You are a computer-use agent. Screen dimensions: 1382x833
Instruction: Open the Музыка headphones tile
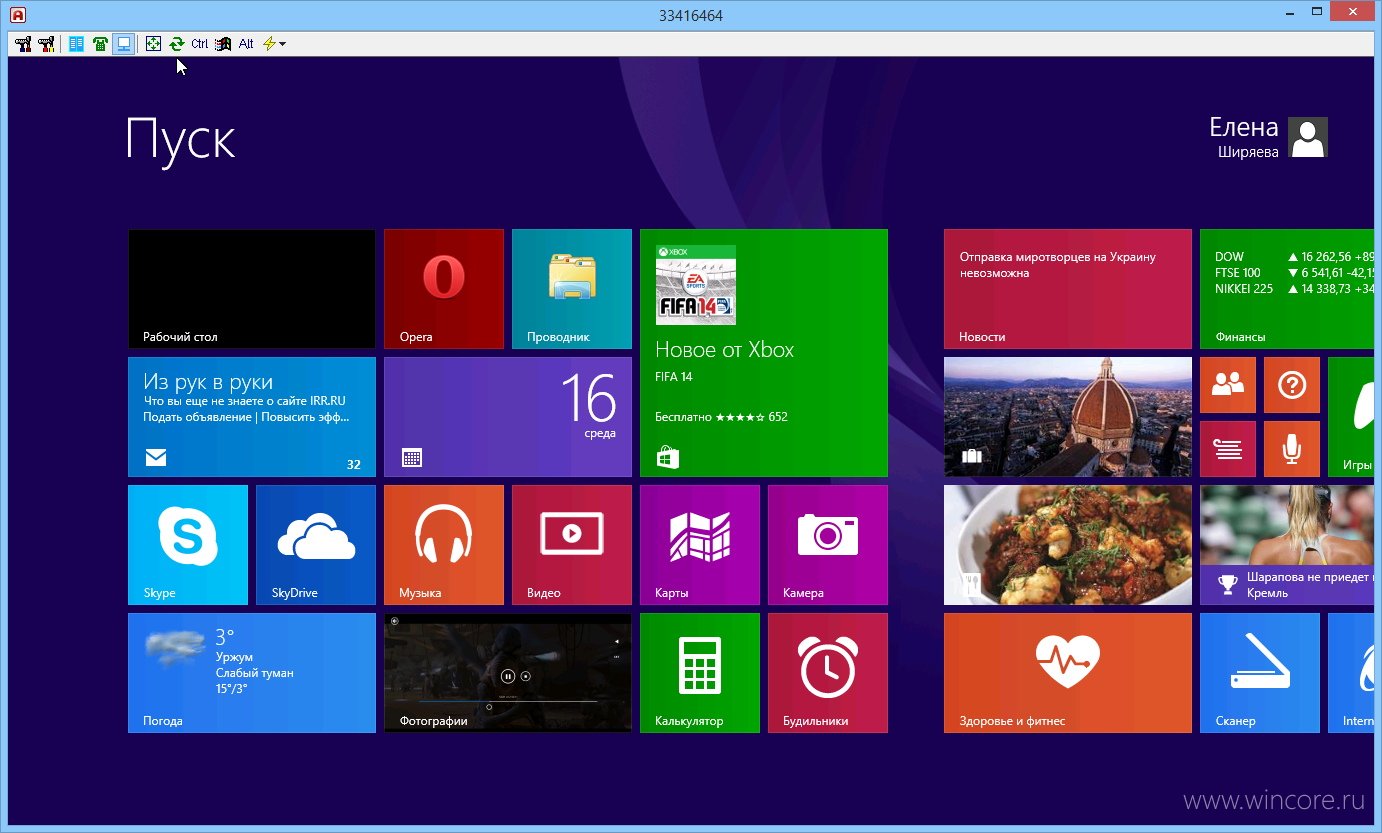pos(444,545)
